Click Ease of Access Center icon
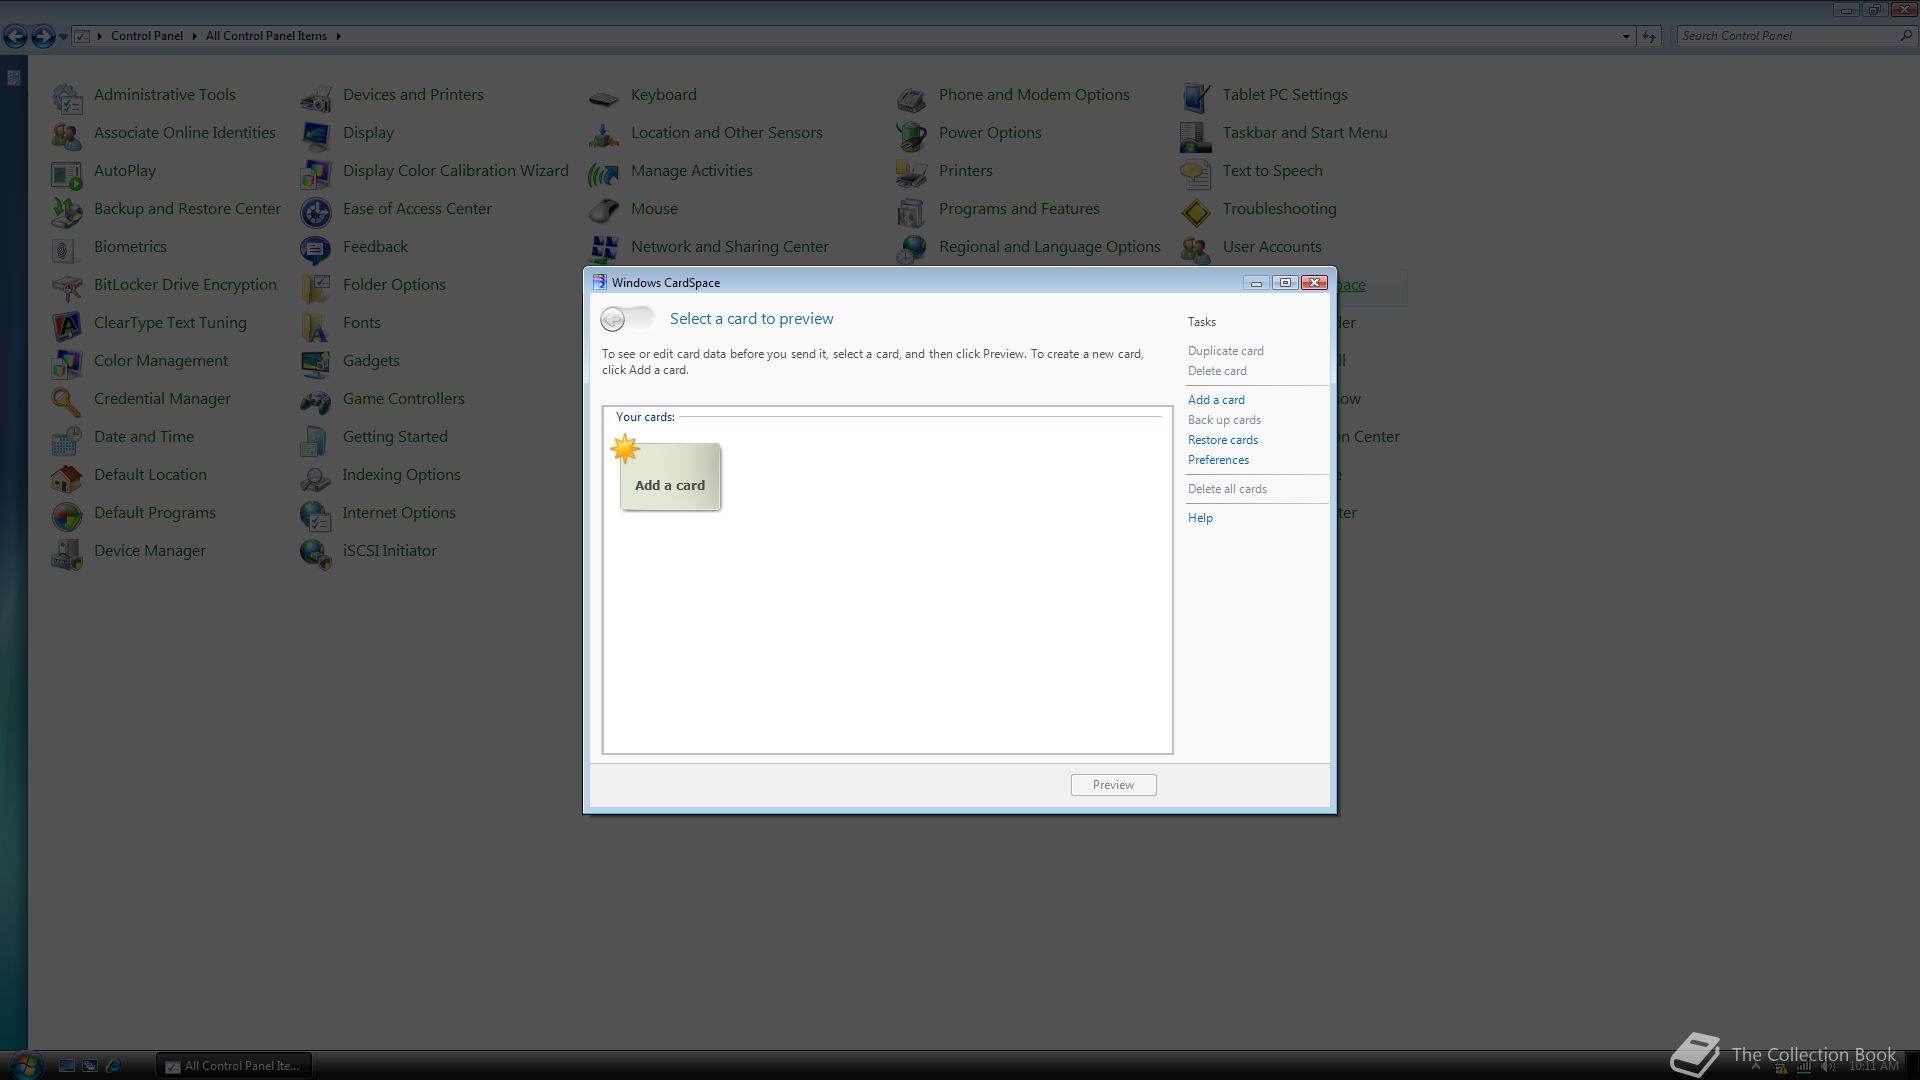The height and width of the screenshot is (1080, 1920). pos(316,211)
